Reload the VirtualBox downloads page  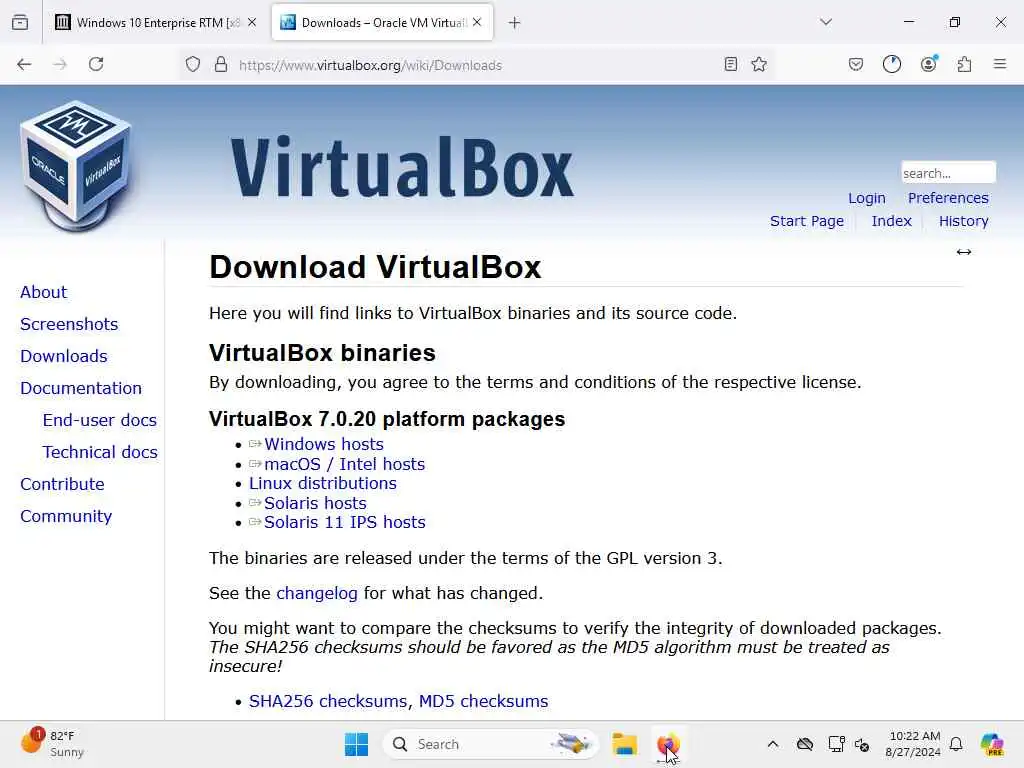click(x=96, y=64)
